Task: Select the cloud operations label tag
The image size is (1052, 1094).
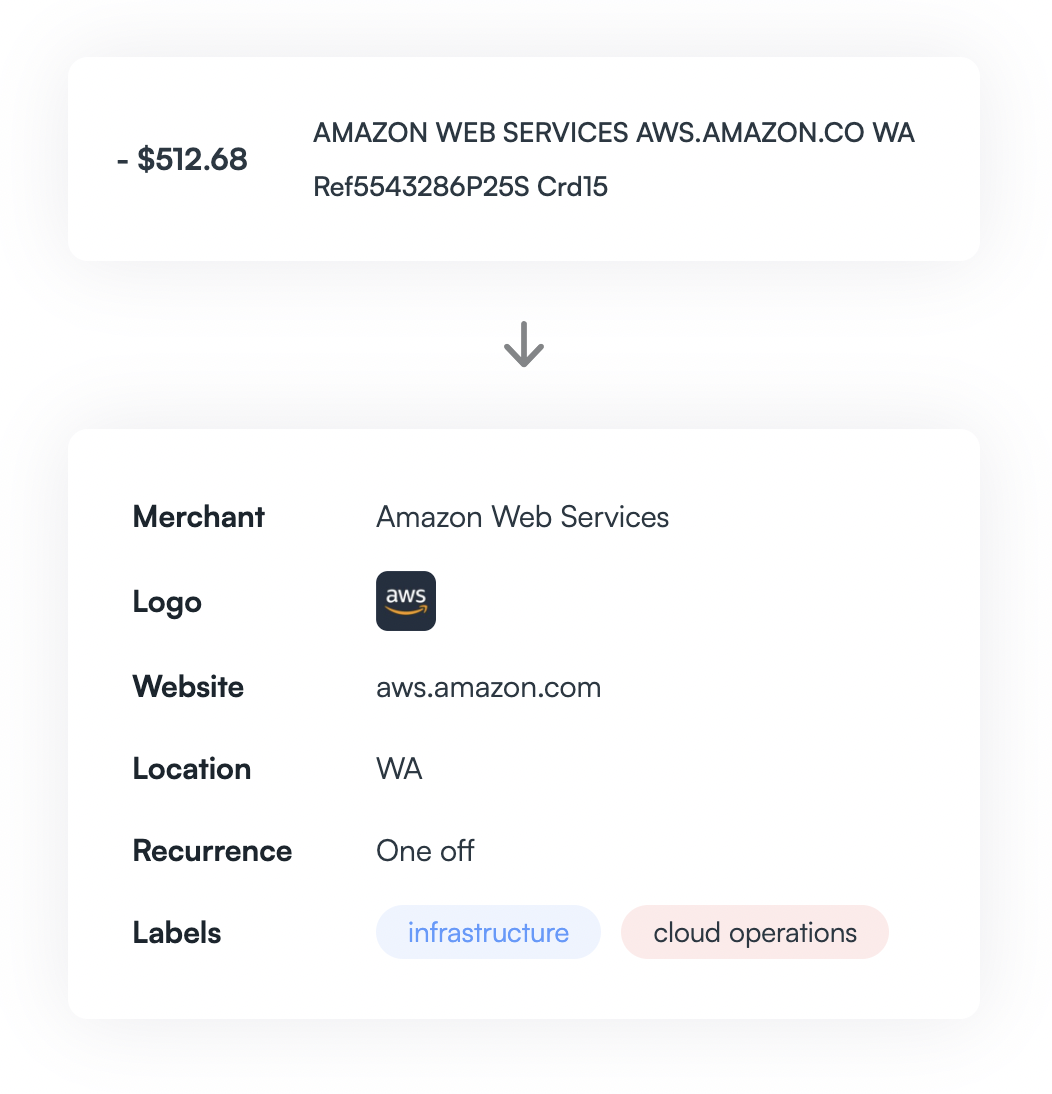Action: pyautogui.click(x=755, y=933)
